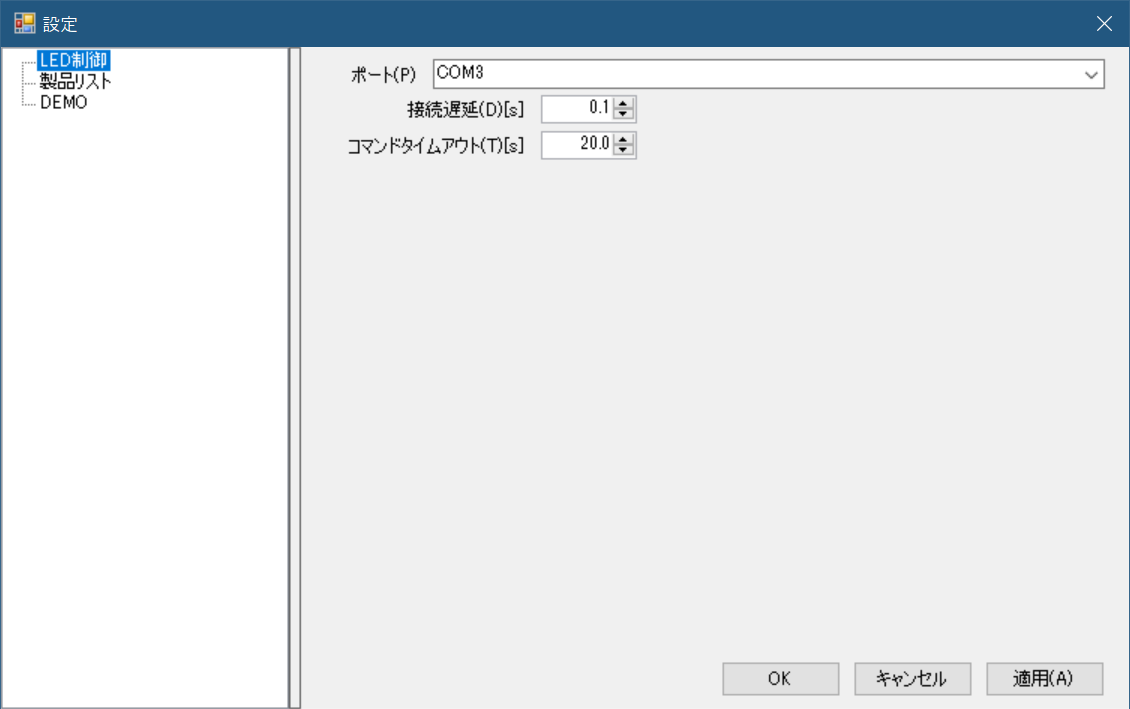Select the LED制御 tree item

point(72,60)
